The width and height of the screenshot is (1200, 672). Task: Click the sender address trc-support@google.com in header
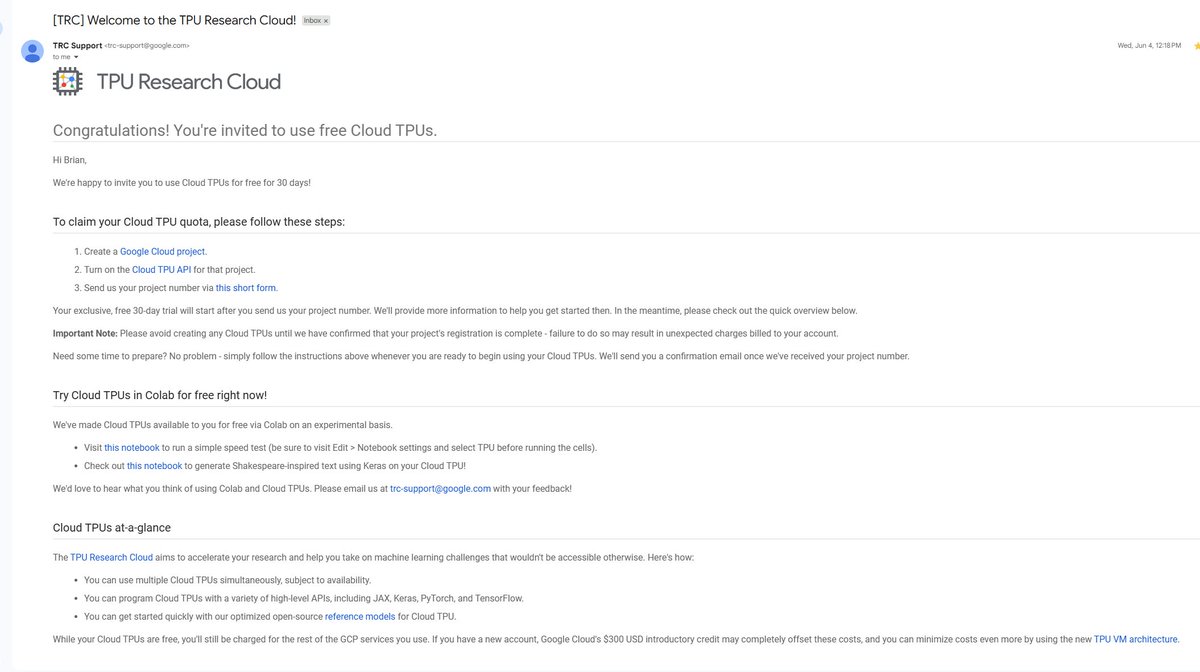[147, 45]
